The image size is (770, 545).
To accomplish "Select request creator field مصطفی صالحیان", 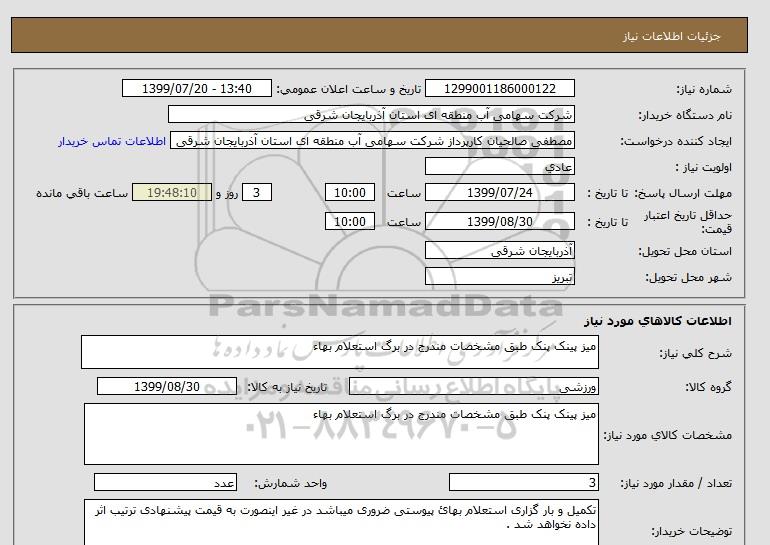I will coord(372,141).
